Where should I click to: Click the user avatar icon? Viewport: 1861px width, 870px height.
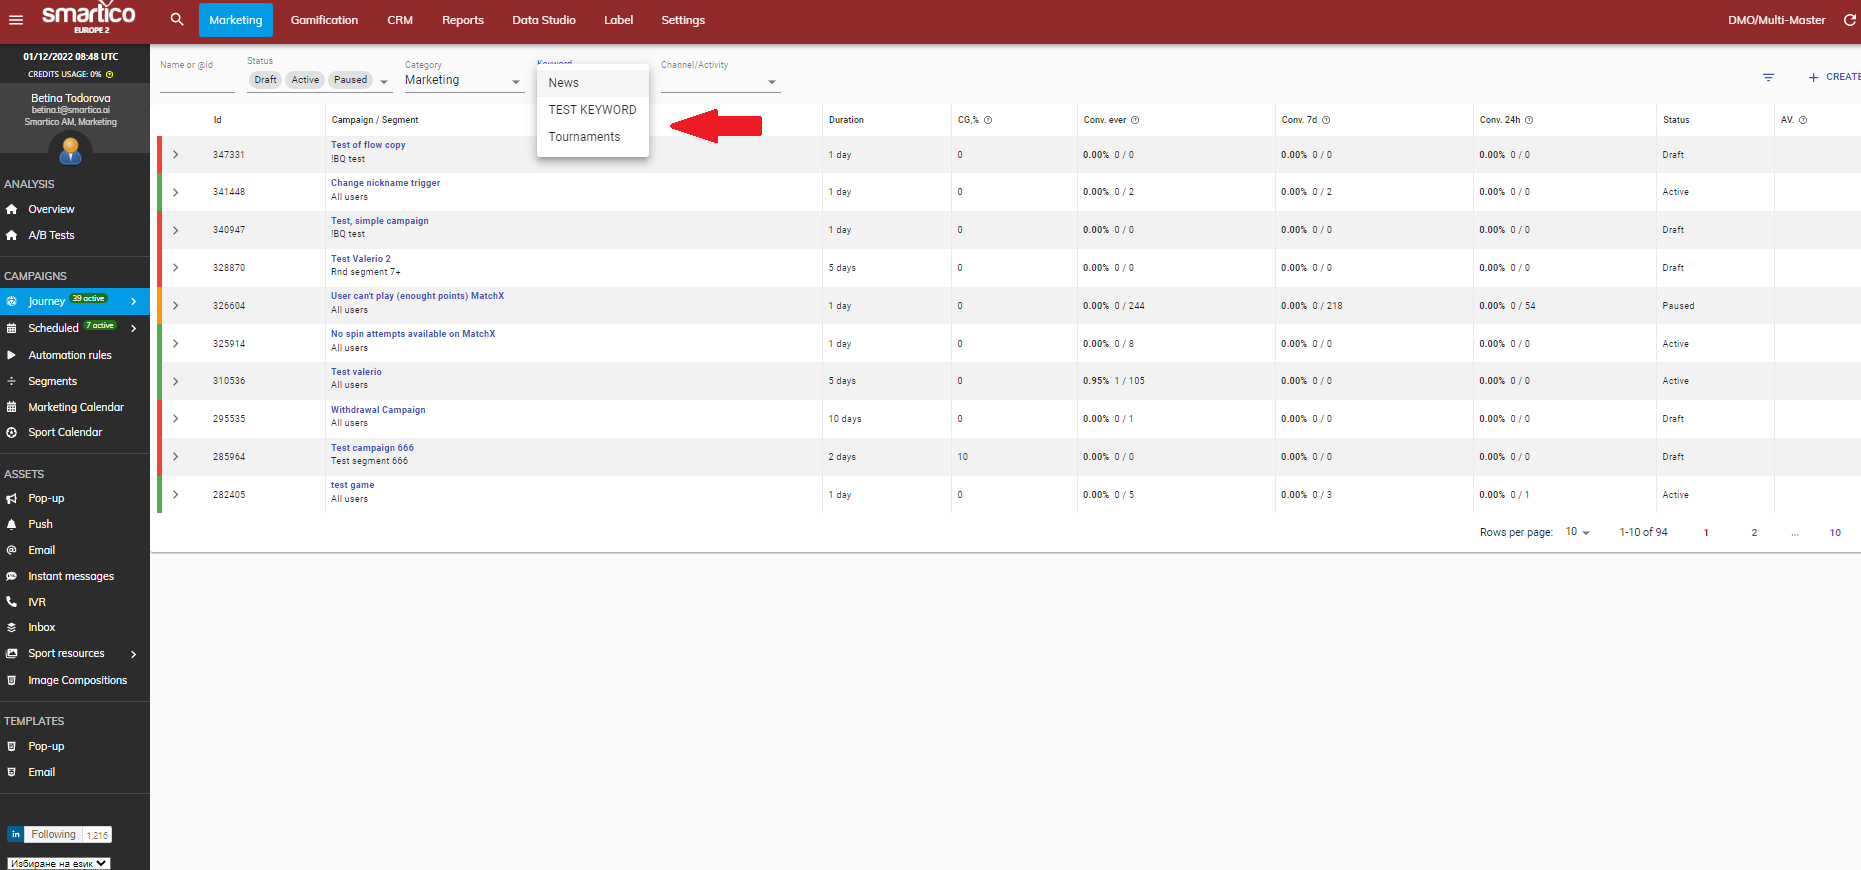(x=70, y=150)
